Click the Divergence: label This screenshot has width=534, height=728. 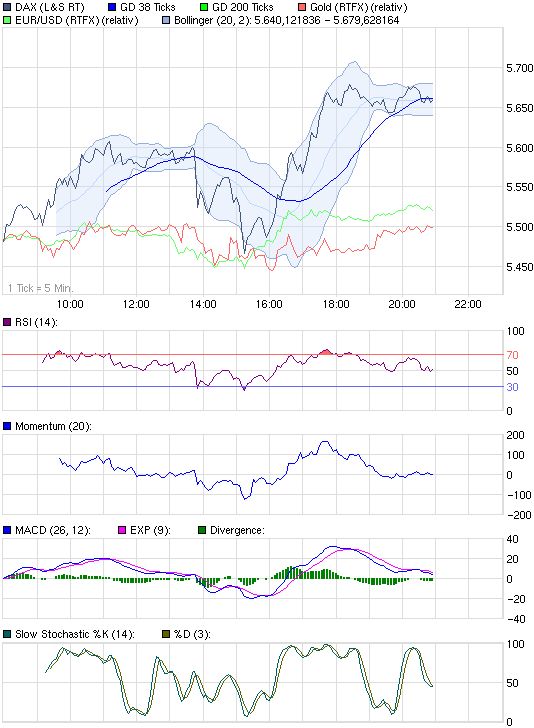237,530
